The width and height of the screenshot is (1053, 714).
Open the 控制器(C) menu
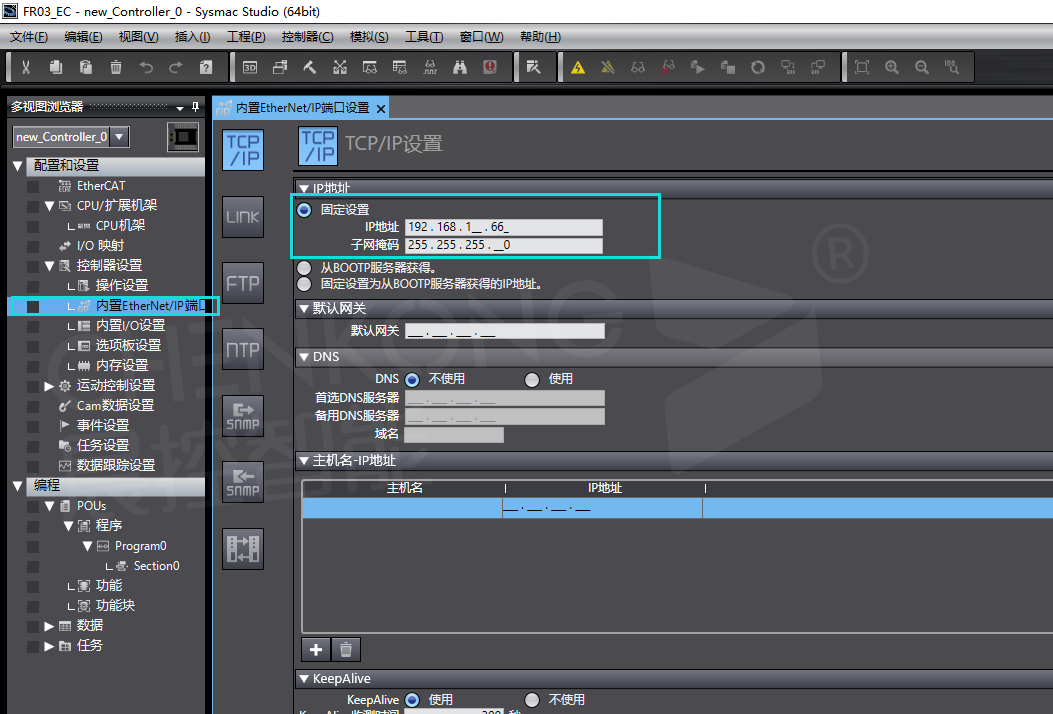(307, 37)
